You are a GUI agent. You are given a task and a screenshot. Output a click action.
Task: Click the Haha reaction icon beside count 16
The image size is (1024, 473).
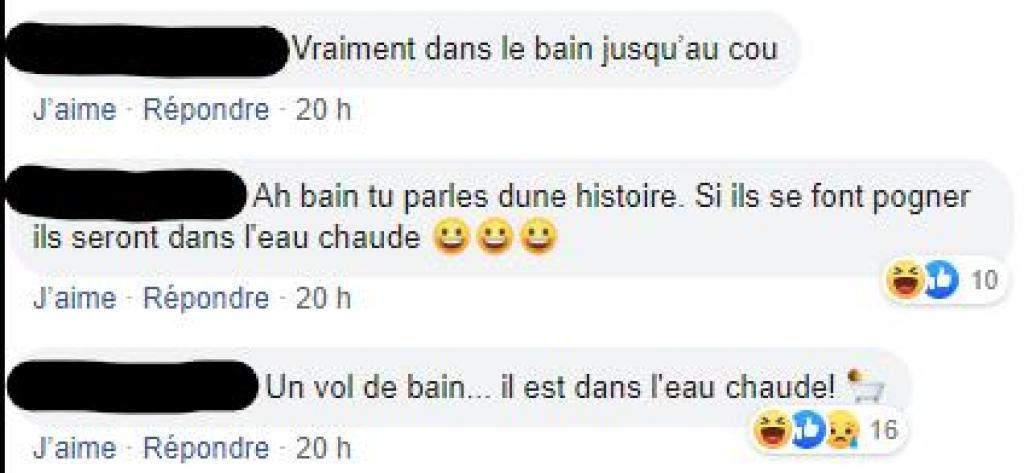(772, 431)
